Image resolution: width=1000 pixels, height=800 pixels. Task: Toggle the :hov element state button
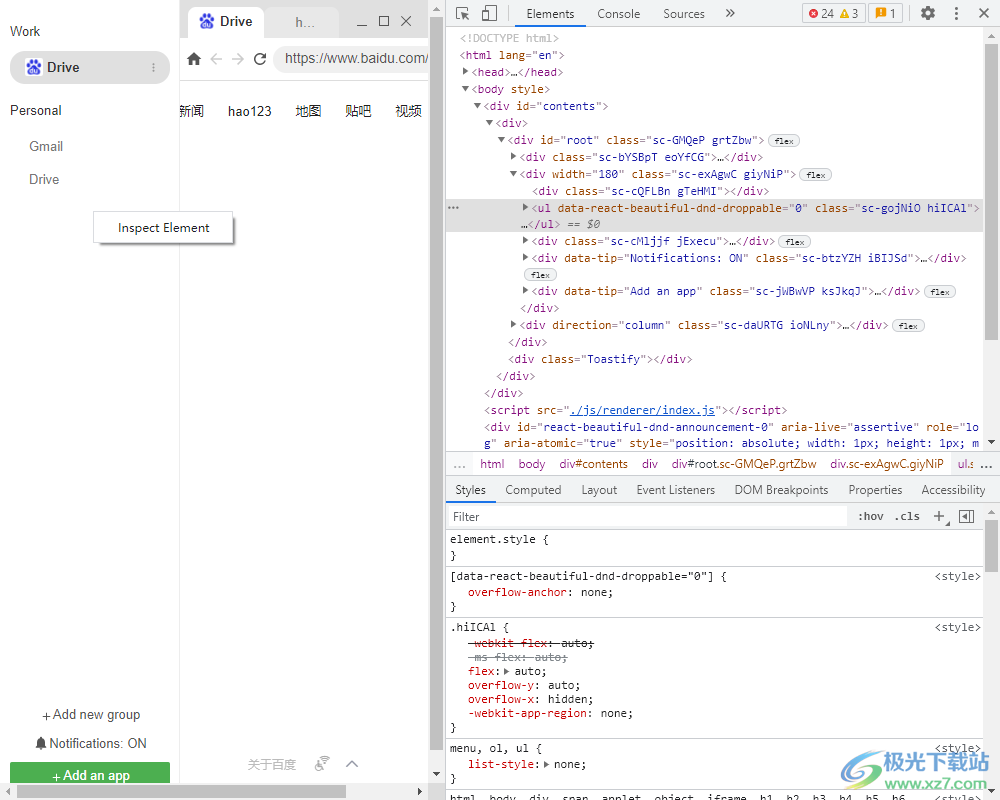(871, 517)
